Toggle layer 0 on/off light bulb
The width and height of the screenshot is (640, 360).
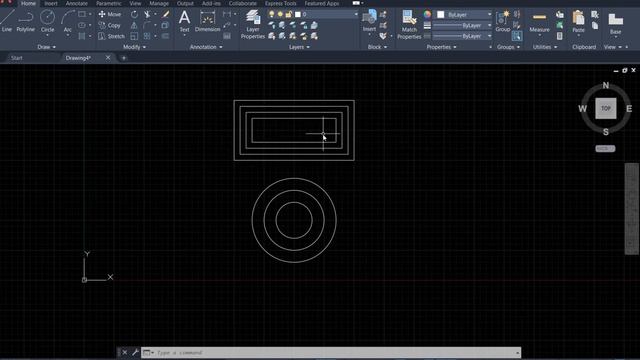coord(271,14)
